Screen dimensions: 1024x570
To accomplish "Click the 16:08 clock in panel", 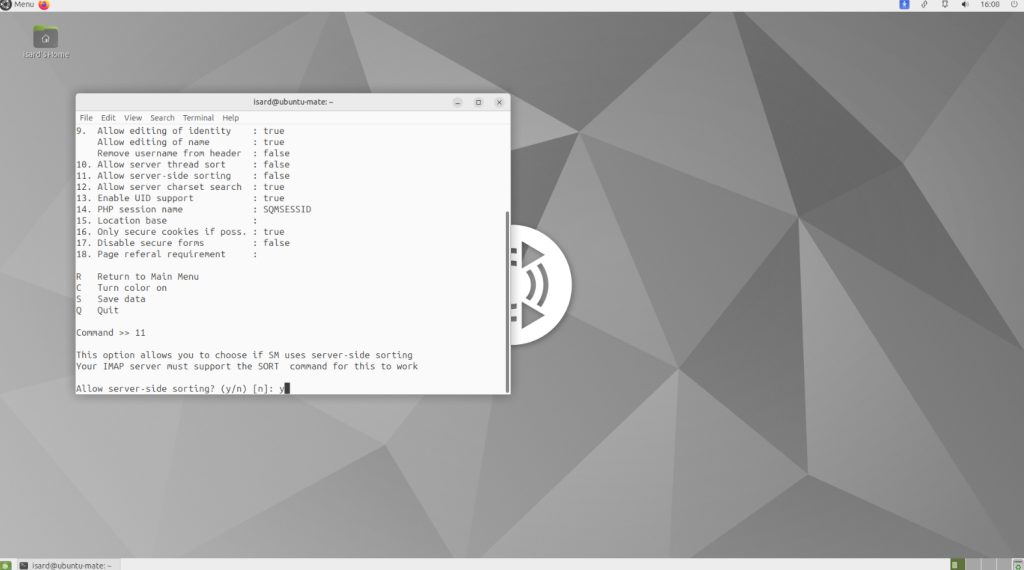I will [x=989, y=5].
